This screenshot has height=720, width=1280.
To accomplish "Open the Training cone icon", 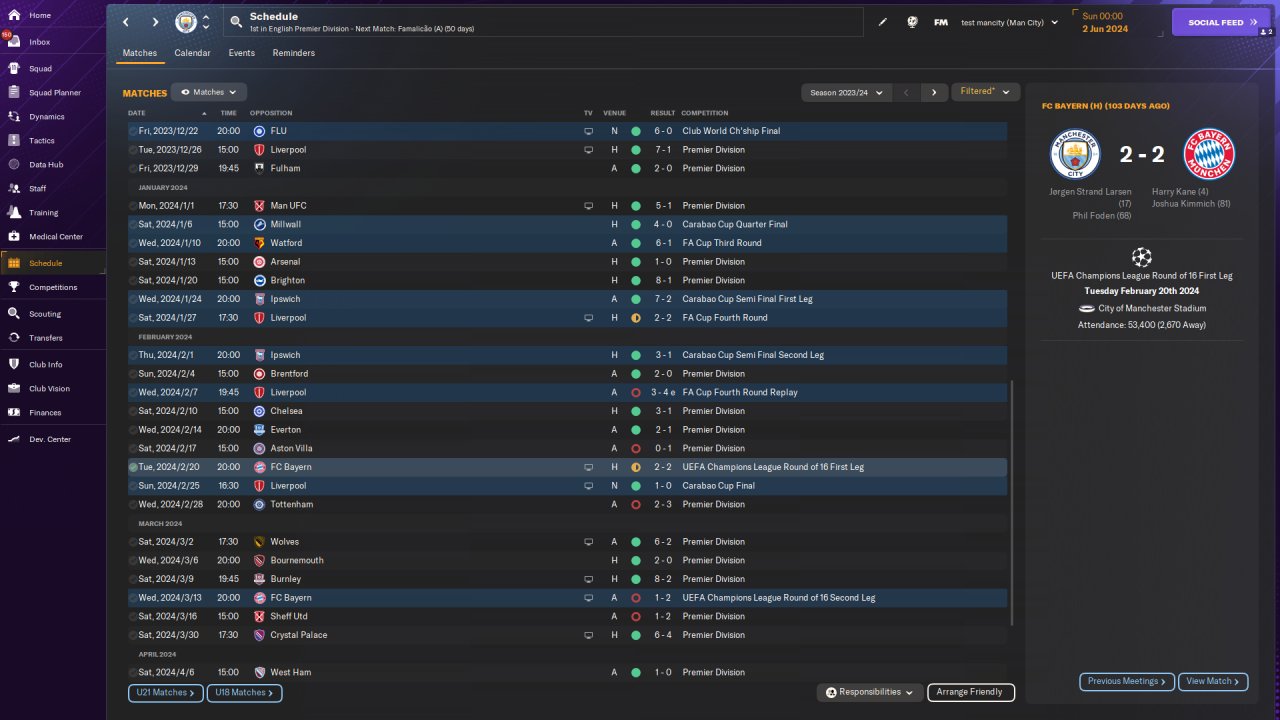I will (14, 213).
